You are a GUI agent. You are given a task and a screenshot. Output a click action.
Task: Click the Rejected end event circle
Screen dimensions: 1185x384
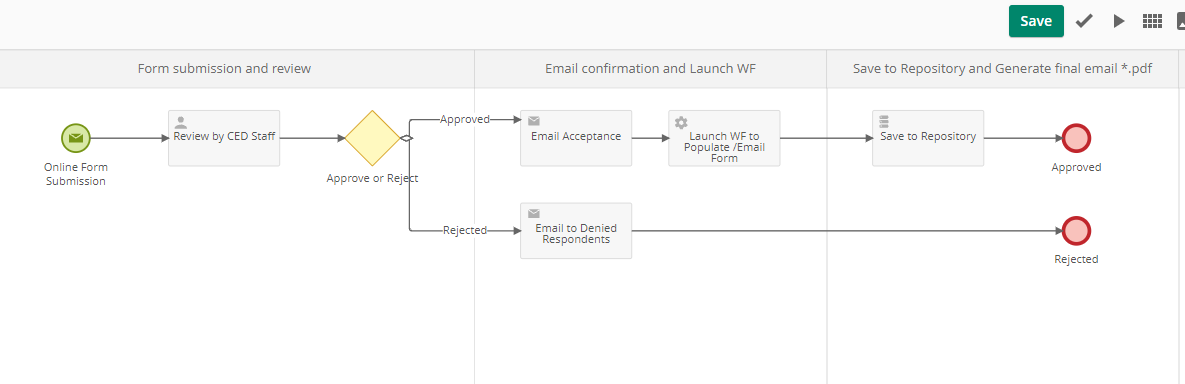click(x=1076, y=231)
